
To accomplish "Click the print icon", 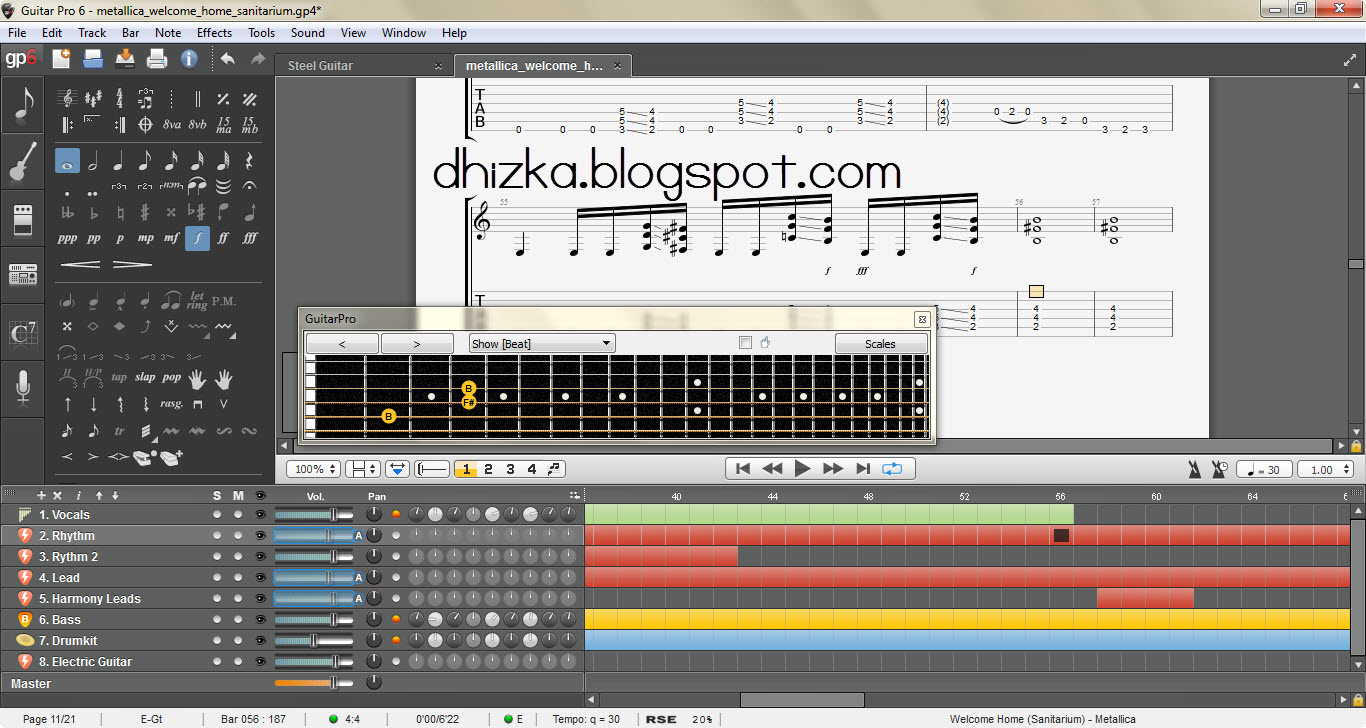I will [157, 59].
